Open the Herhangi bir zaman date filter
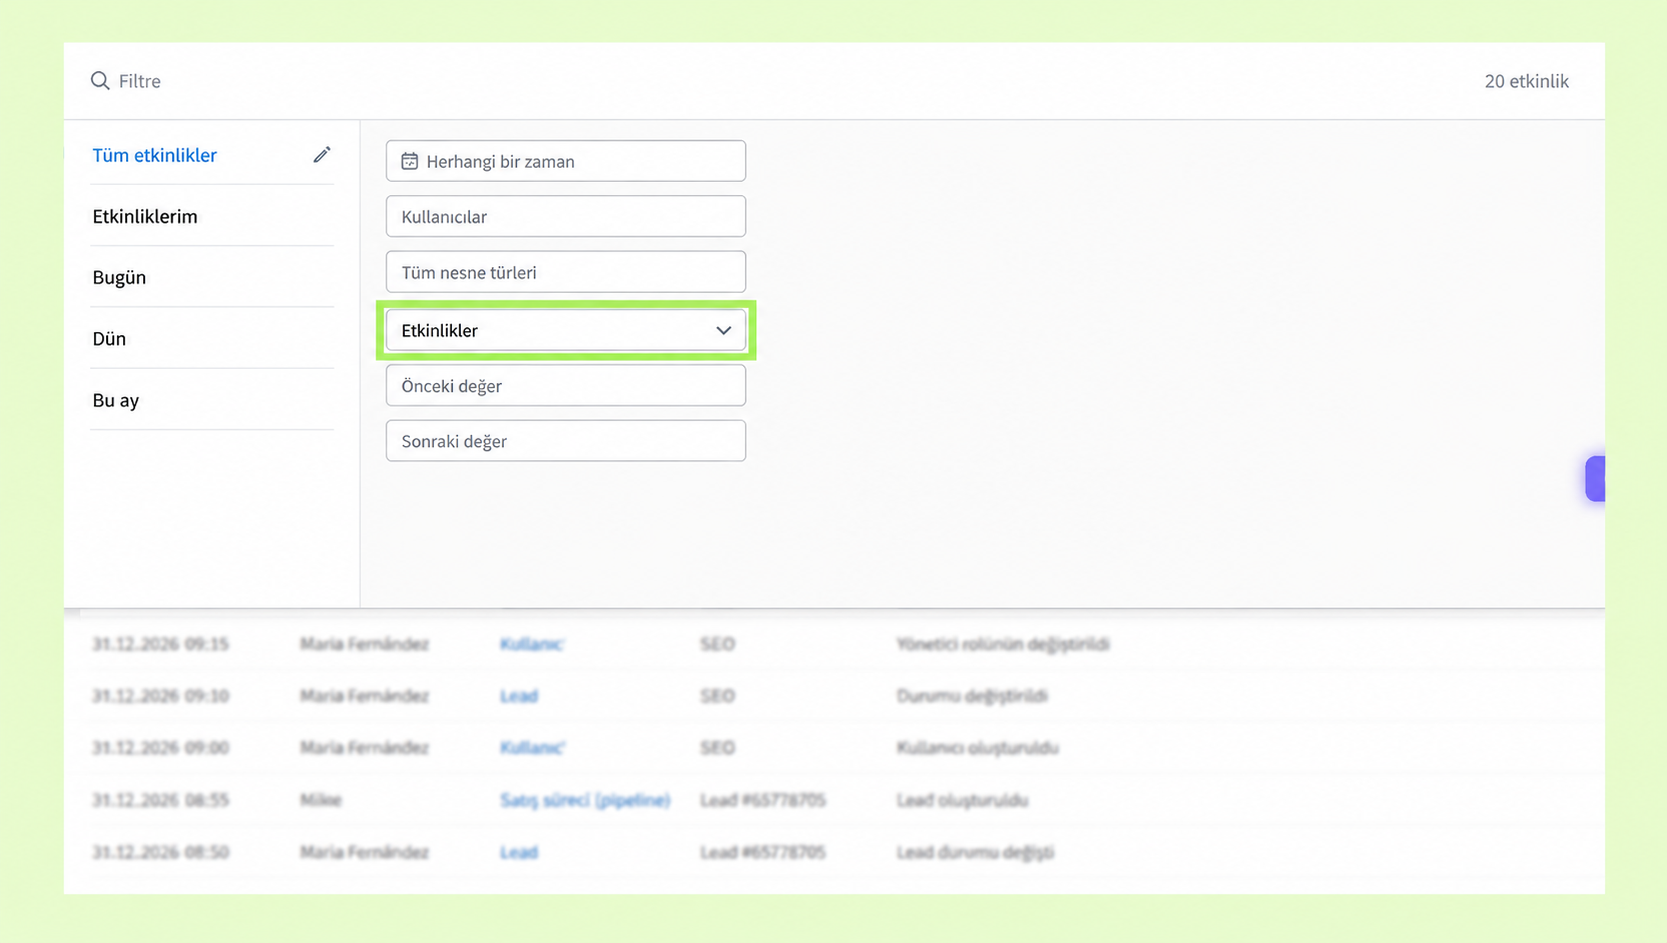 coord(566,161)
